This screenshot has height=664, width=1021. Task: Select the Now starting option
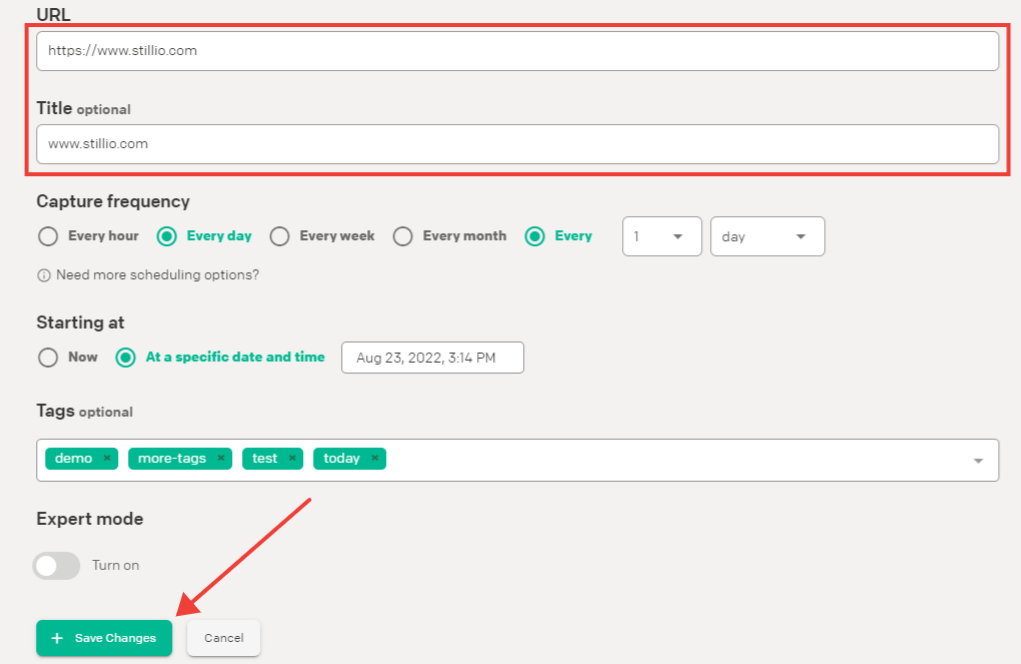click(x=48, y=357)
